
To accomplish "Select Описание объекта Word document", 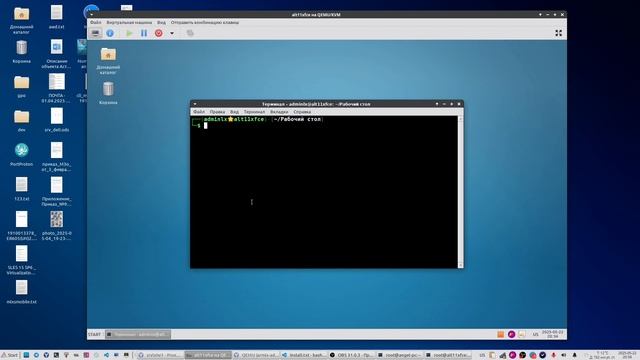I will pyautogui.click(x=57, y=54).
